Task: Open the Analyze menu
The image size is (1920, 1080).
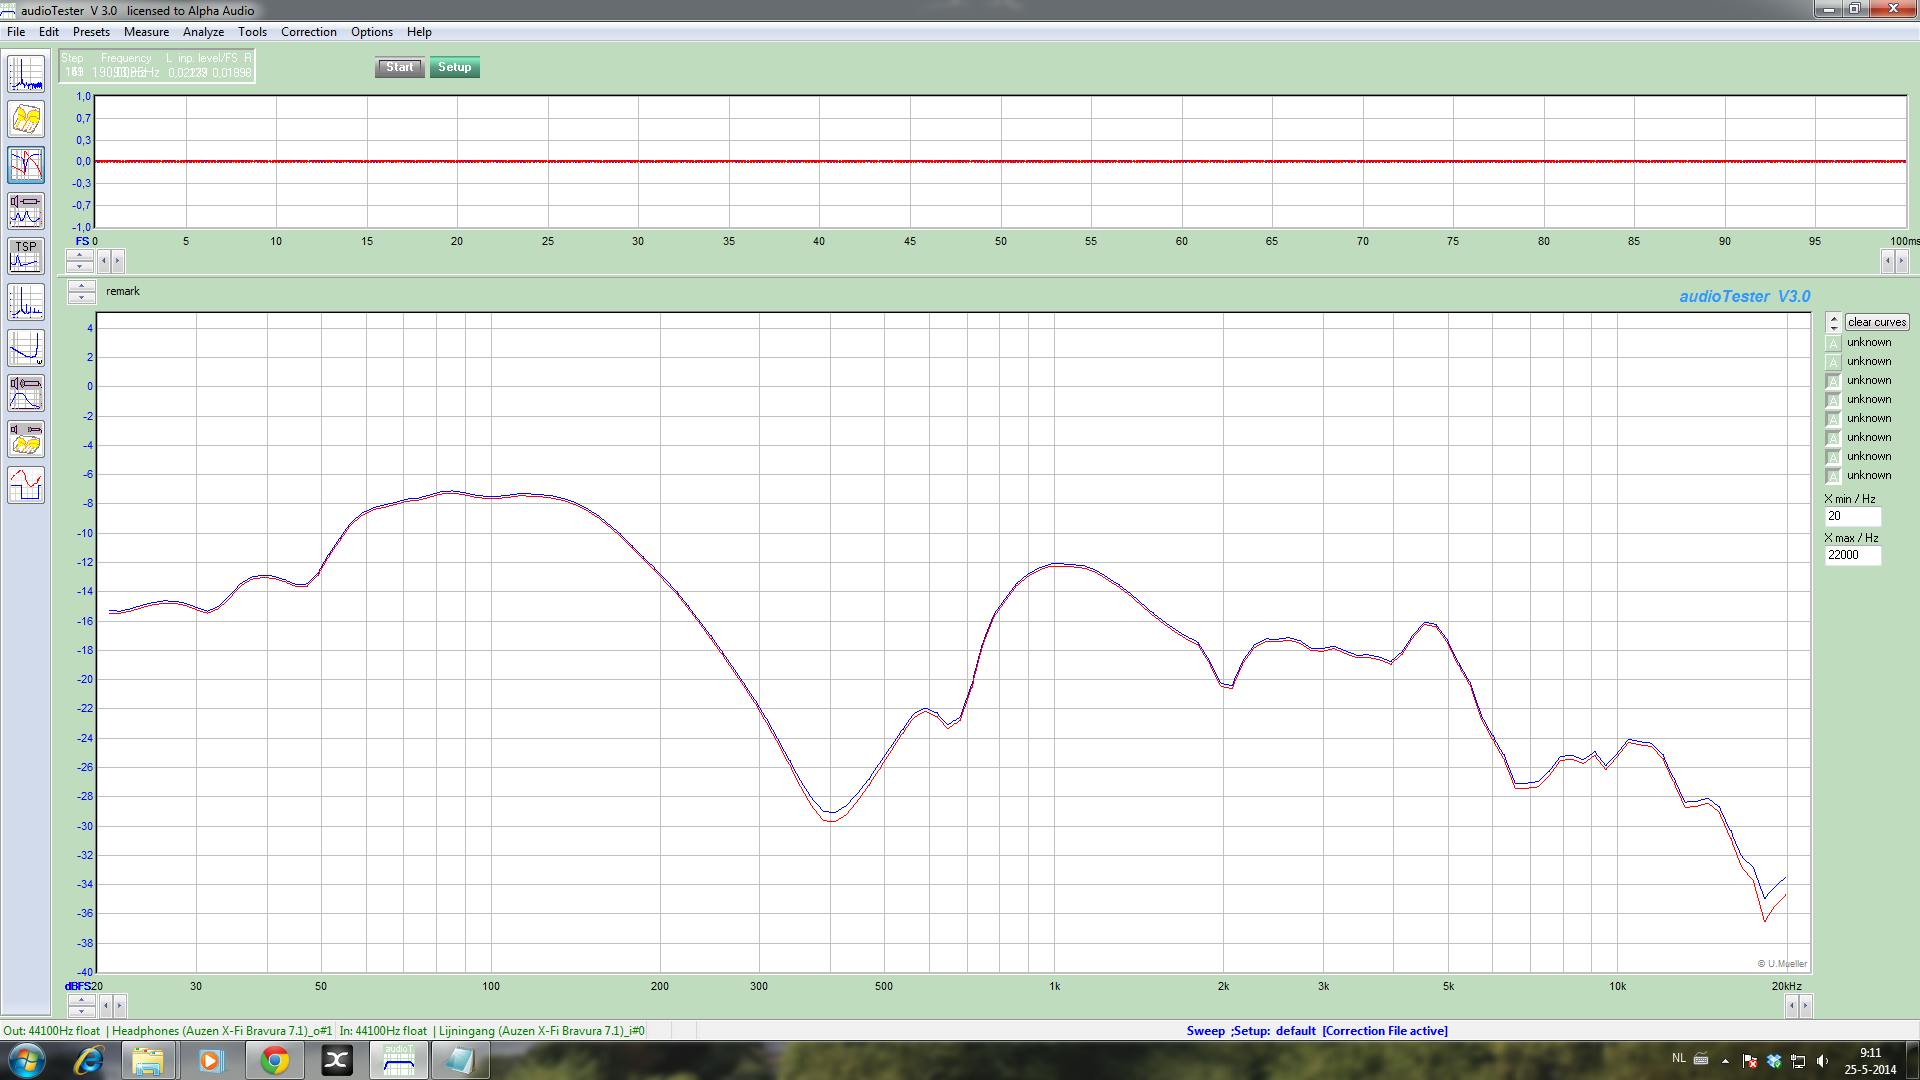Action: (203, 32)
